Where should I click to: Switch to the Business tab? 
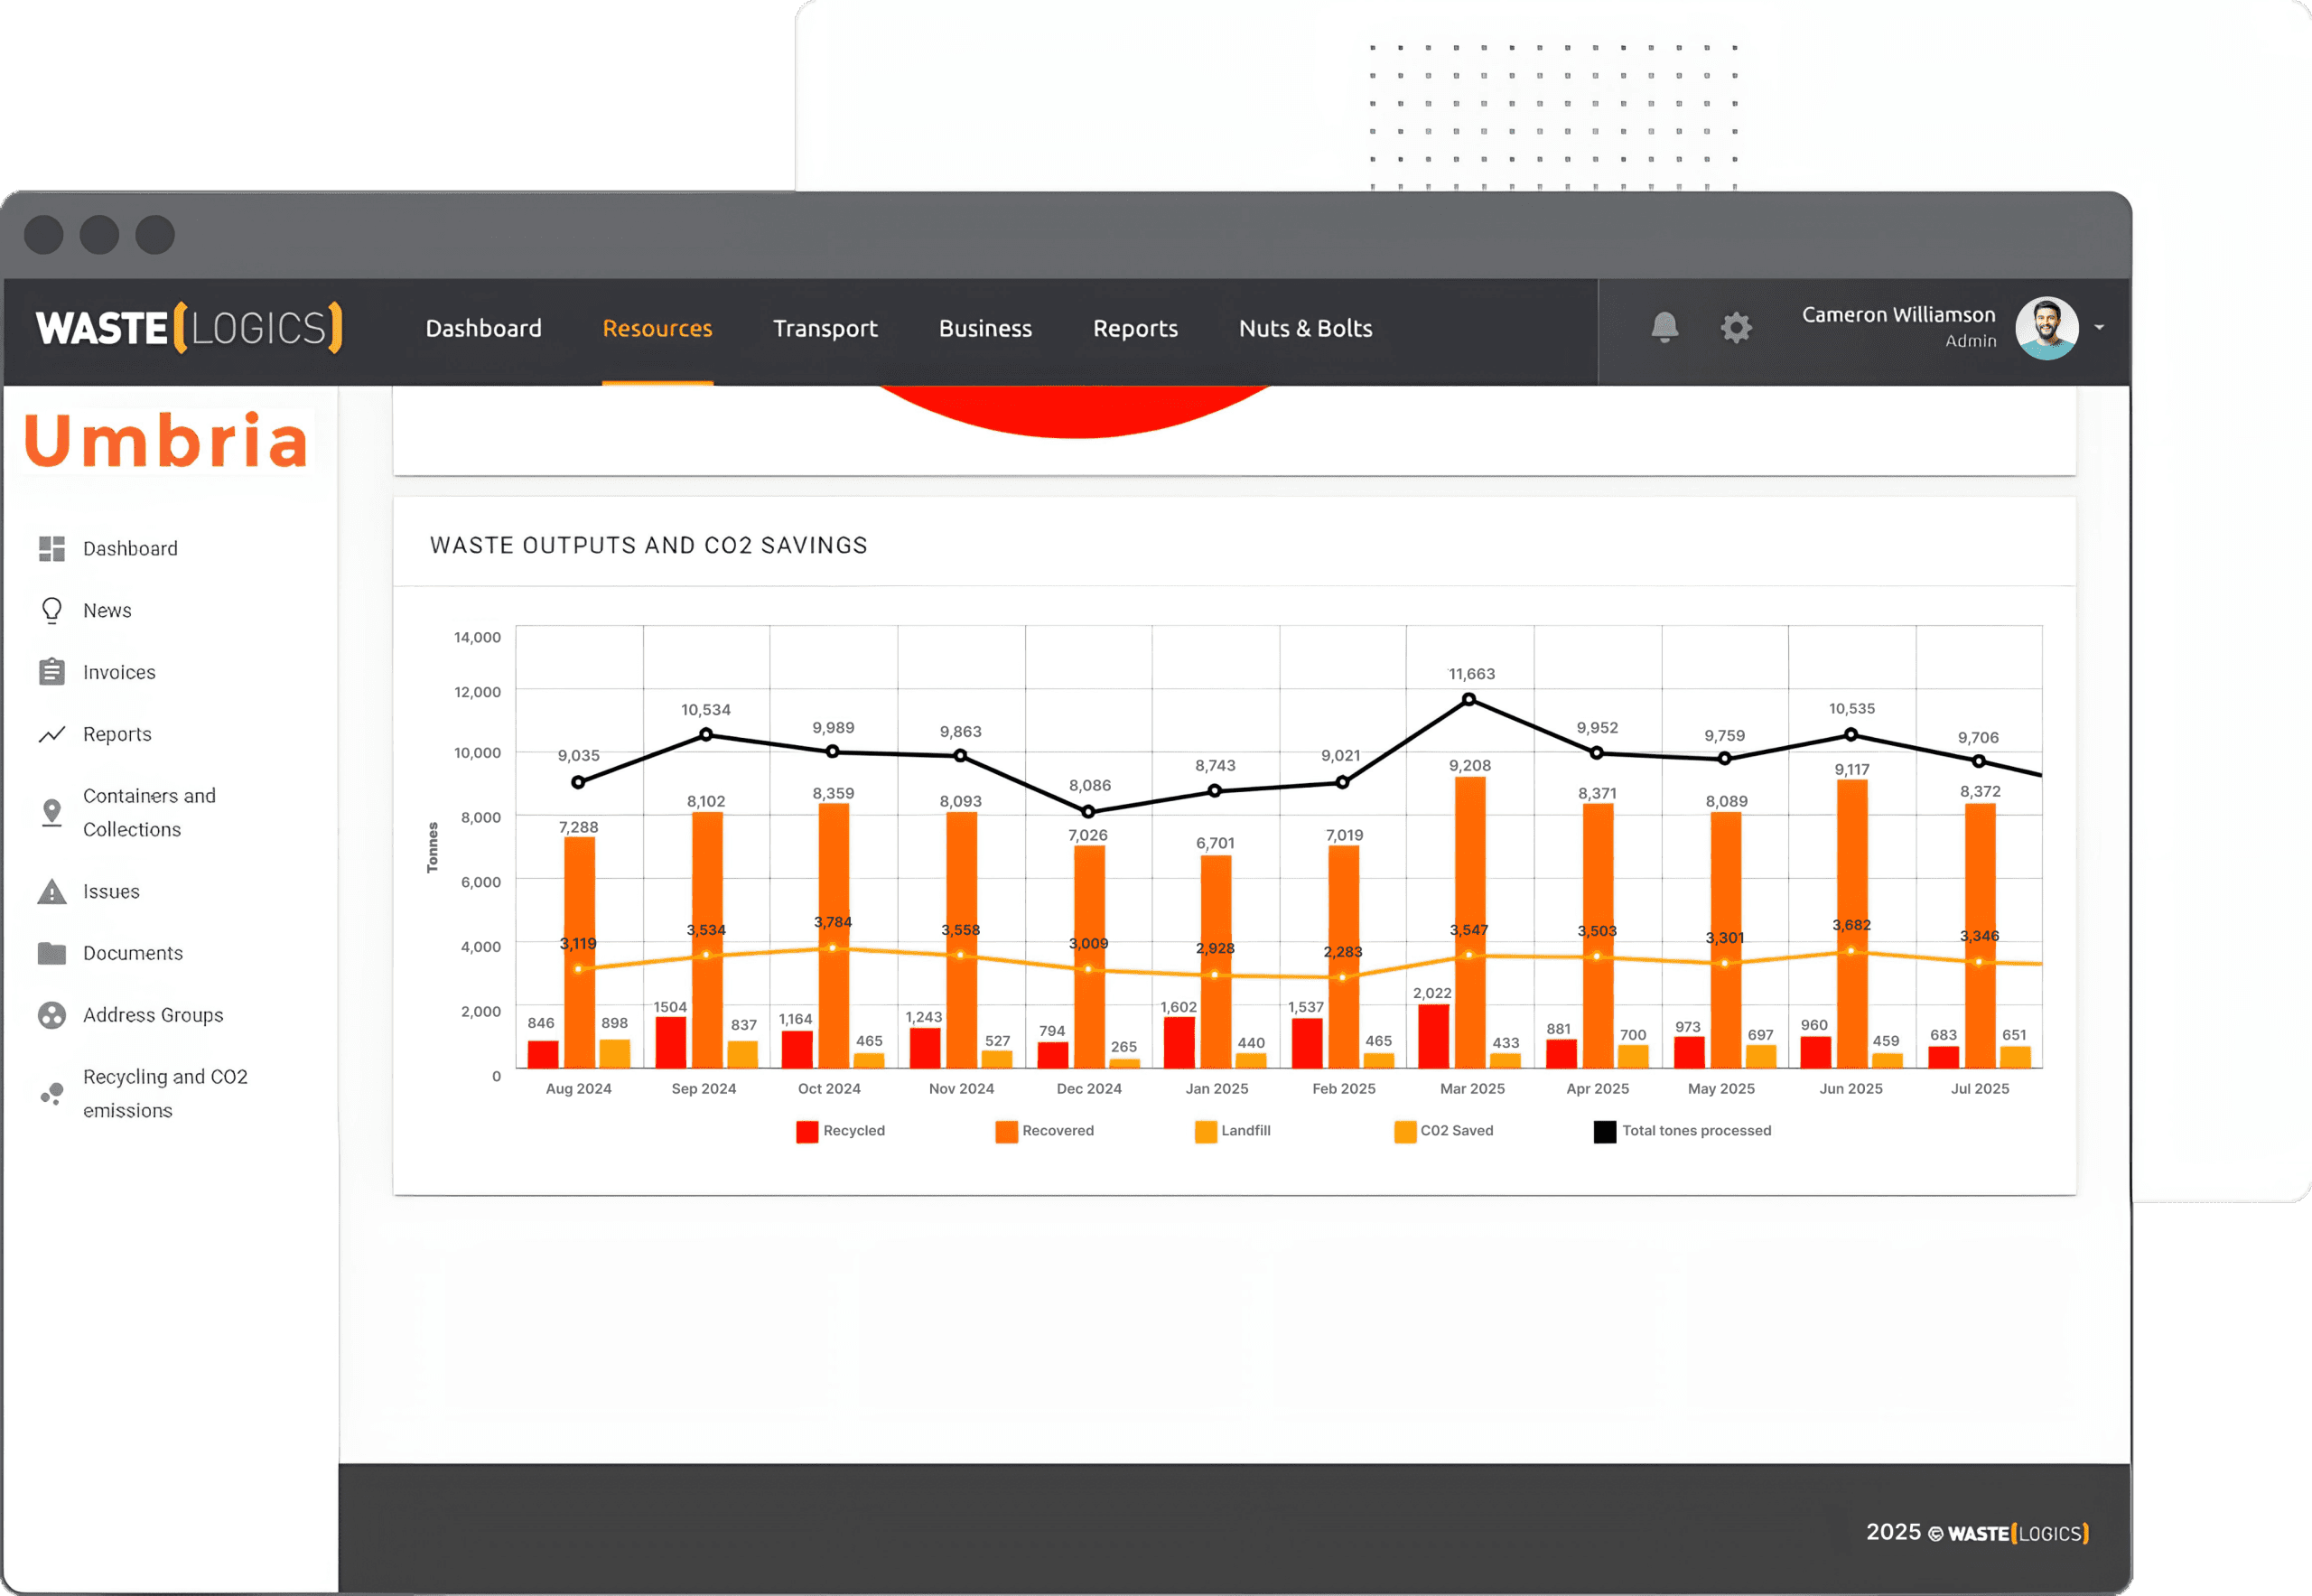(x=985, y=328)
